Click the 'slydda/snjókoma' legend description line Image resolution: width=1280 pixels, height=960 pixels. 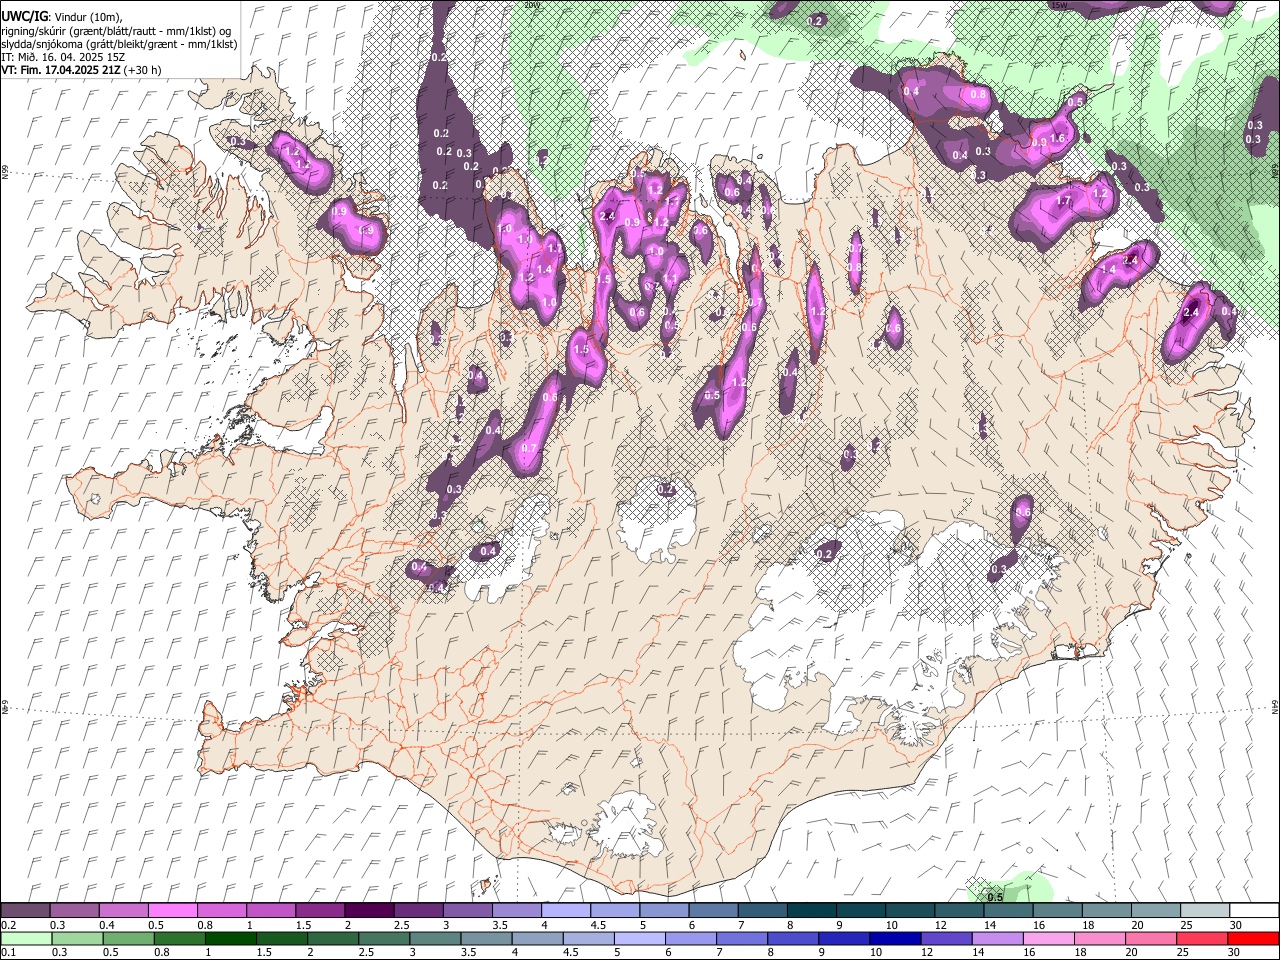[119, 44]
